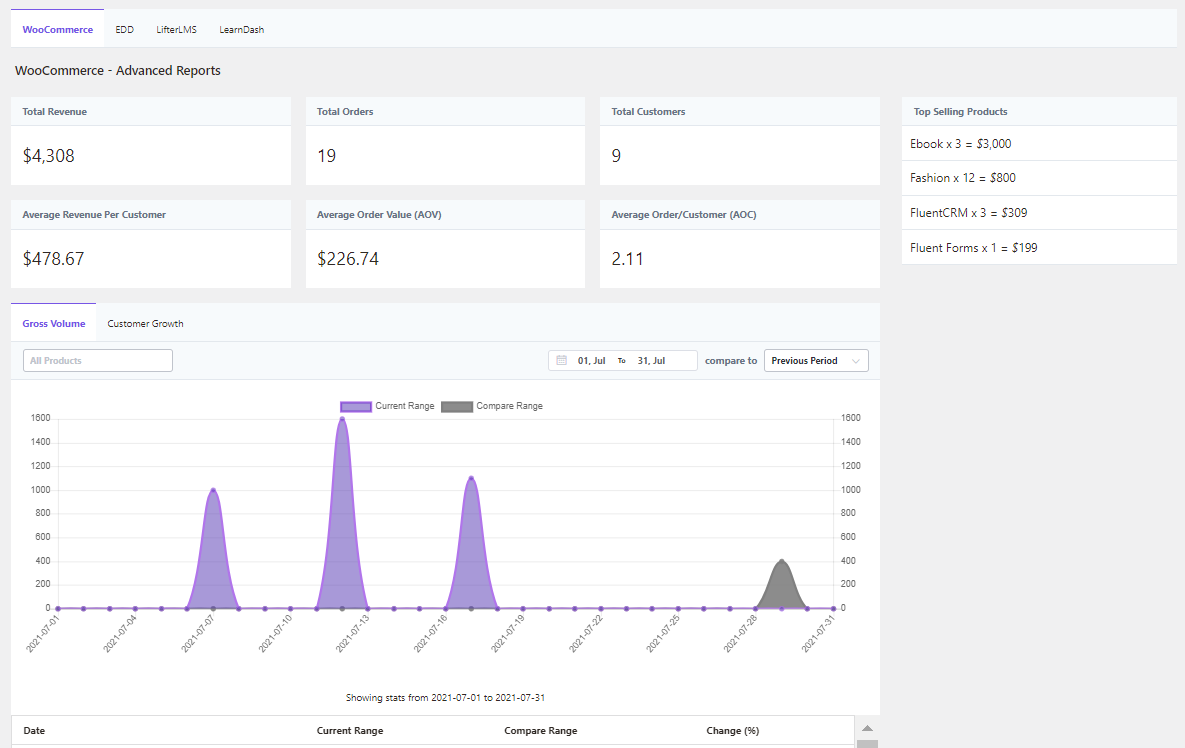Image resolution: width=1185 pixels, height=748 pixels.
Task: Open the Previous Period comparison dropdown
Action: [x=816, y=360]
